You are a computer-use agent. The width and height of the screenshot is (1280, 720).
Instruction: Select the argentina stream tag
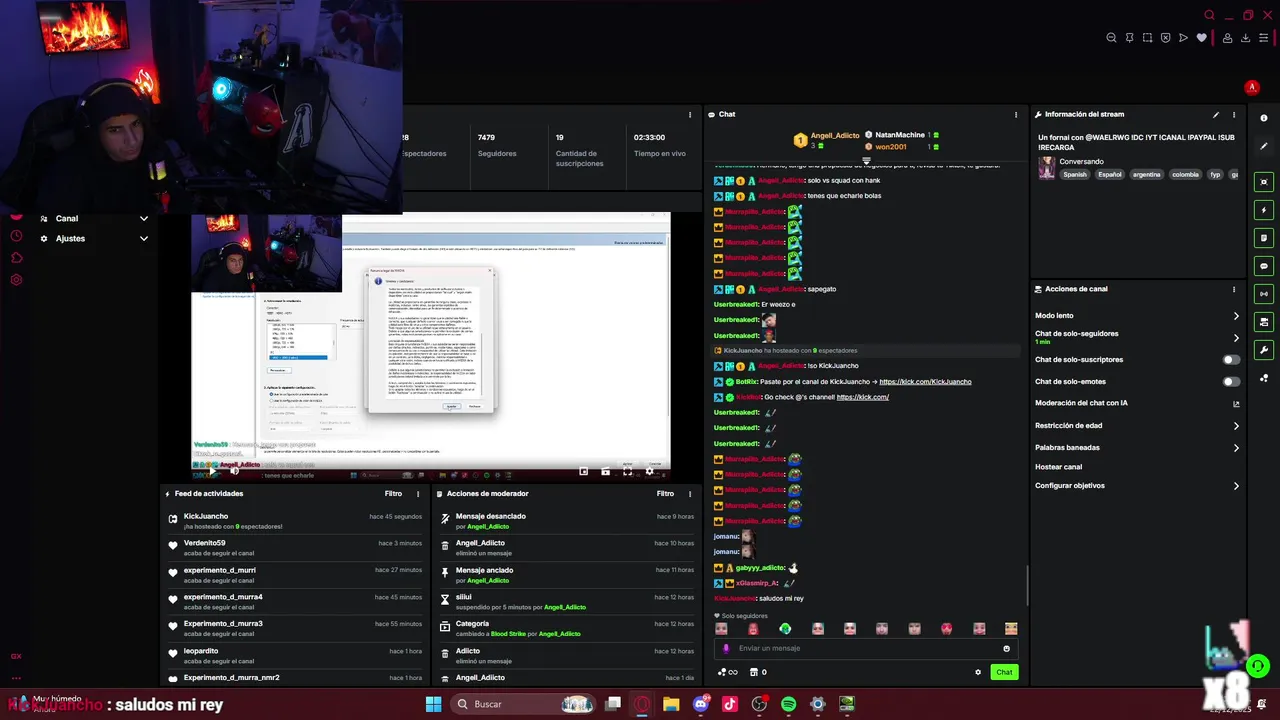point(1147,174)
